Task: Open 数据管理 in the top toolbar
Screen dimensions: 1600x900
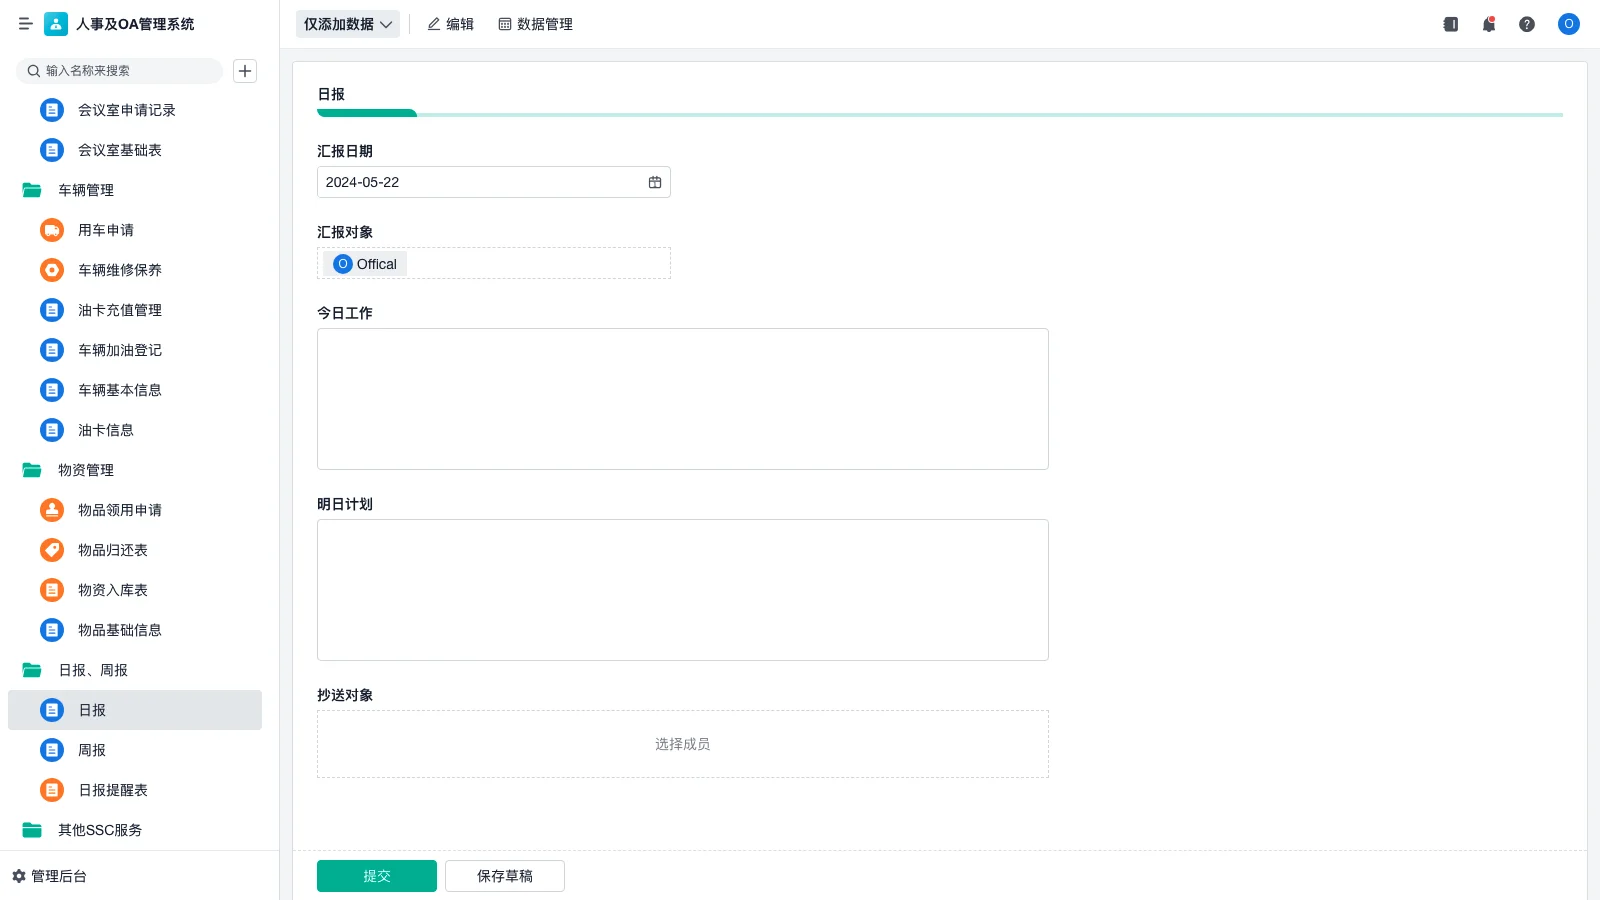Action: click(535, 24)
